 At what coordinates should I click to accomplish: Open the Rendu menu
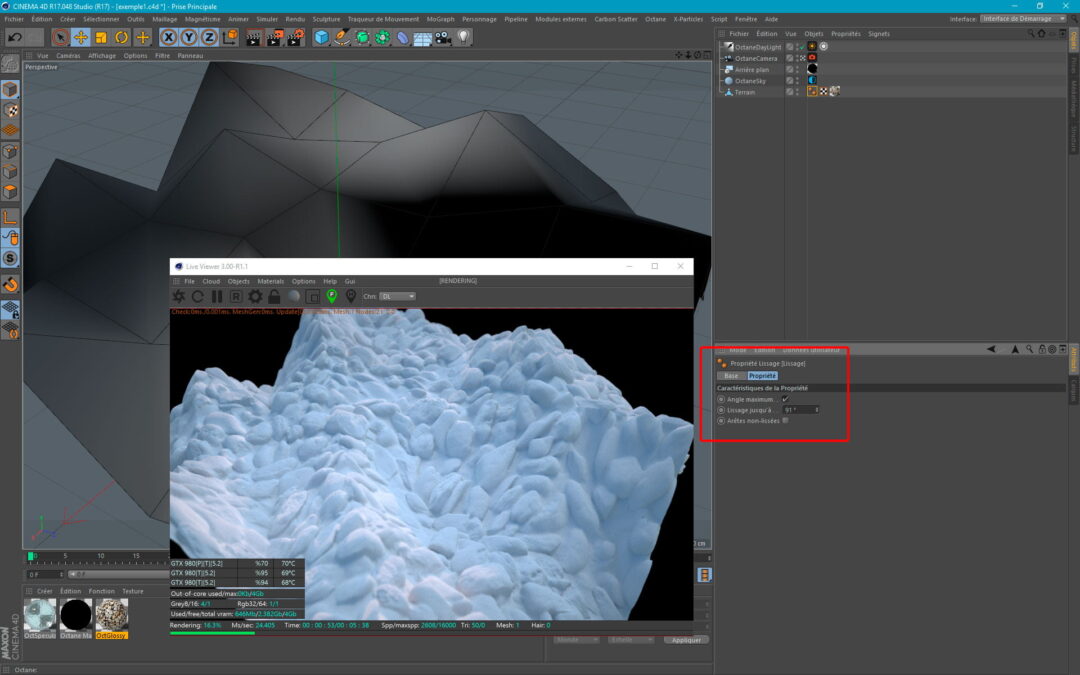pyautogui.click(x=295, y=19)
